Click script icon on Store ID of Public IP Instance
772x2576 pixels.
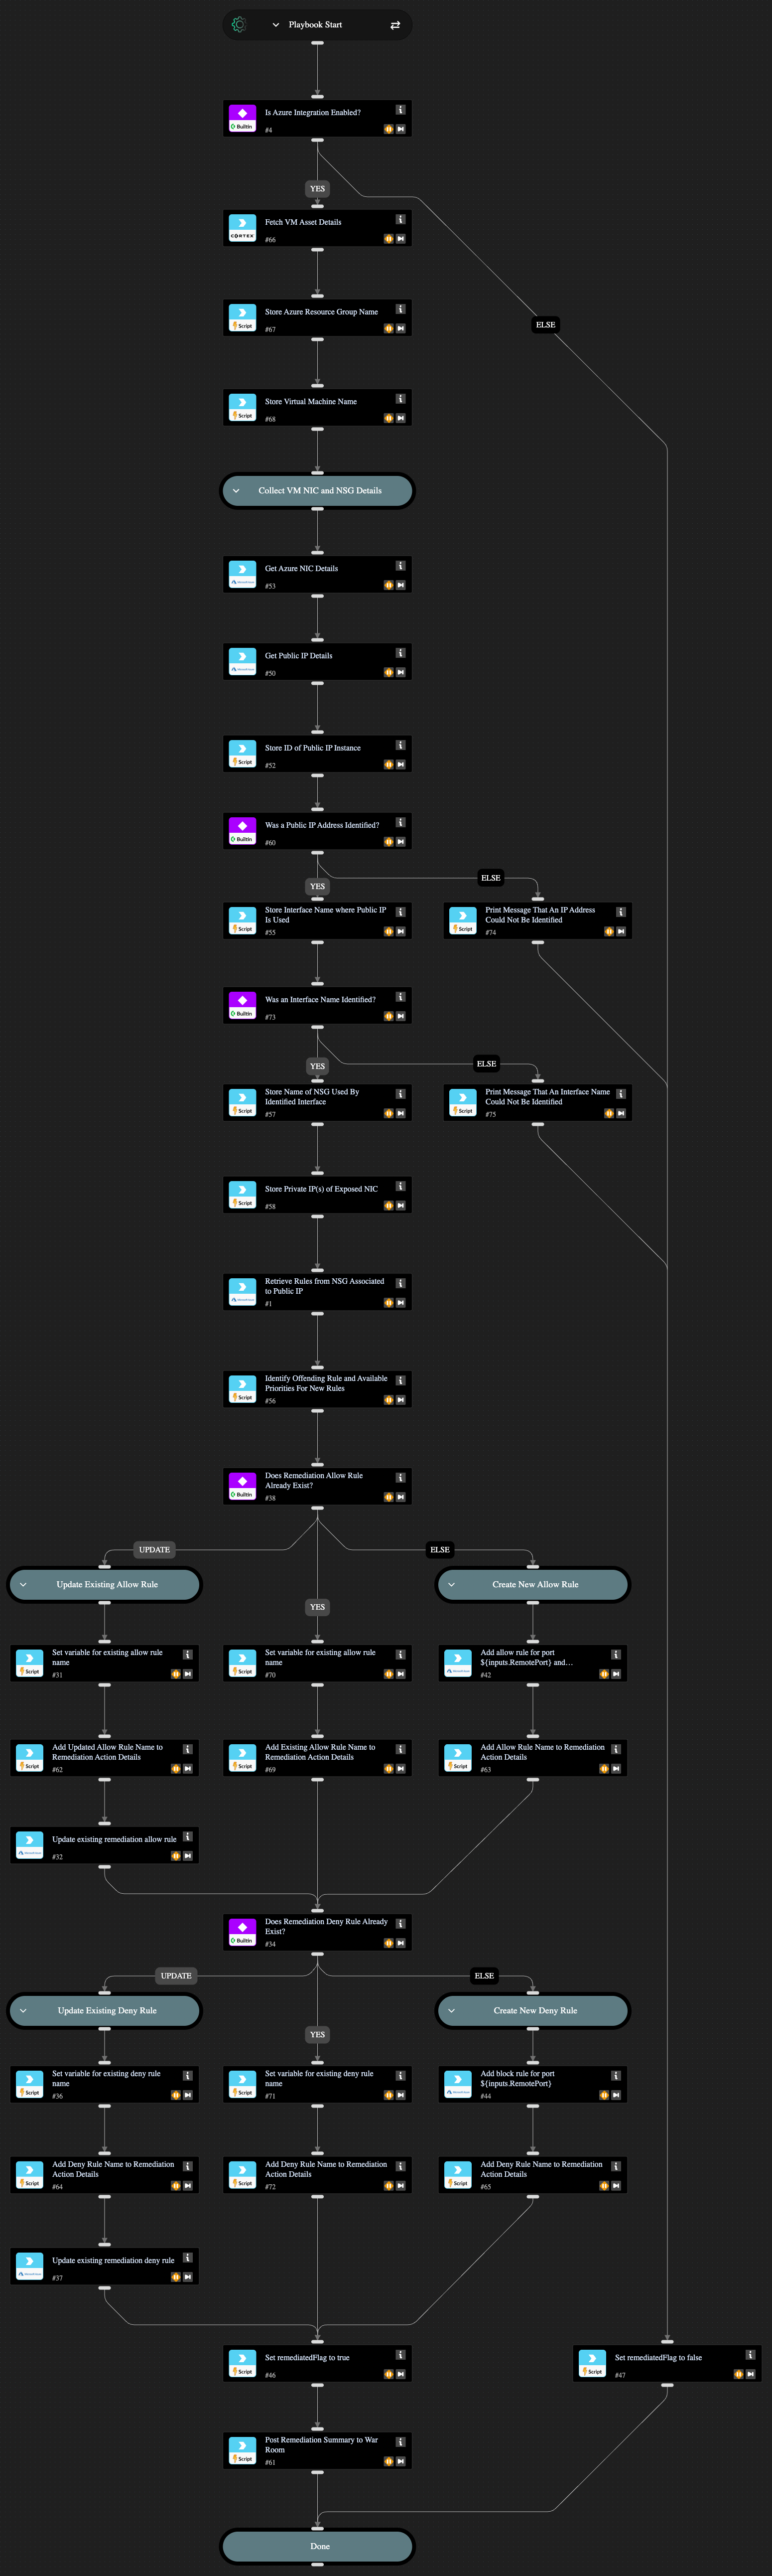pos(242,754)
